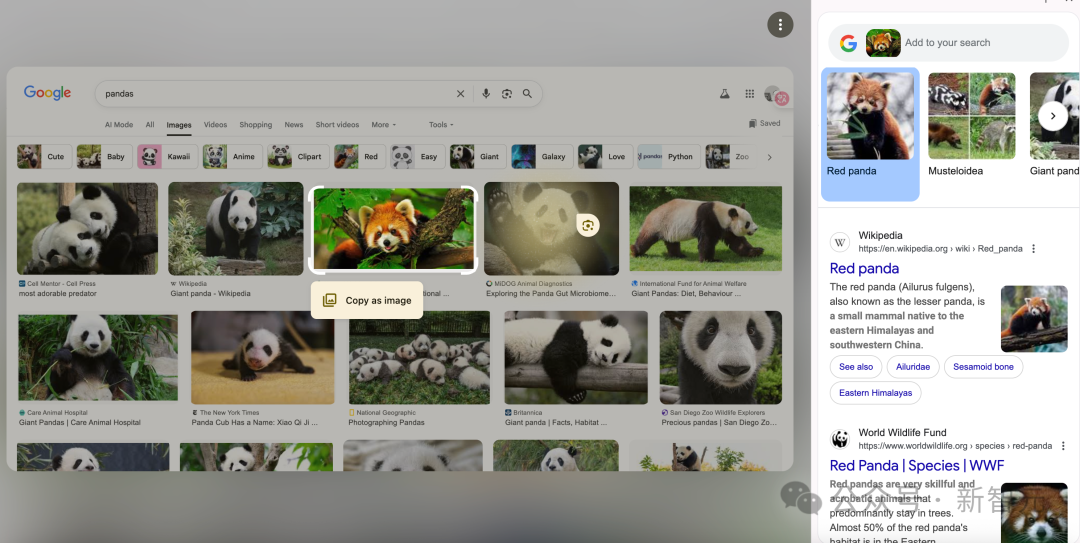1080x543 pixels.
Task: Open the News tab
Action: click(x=293, y=125)
